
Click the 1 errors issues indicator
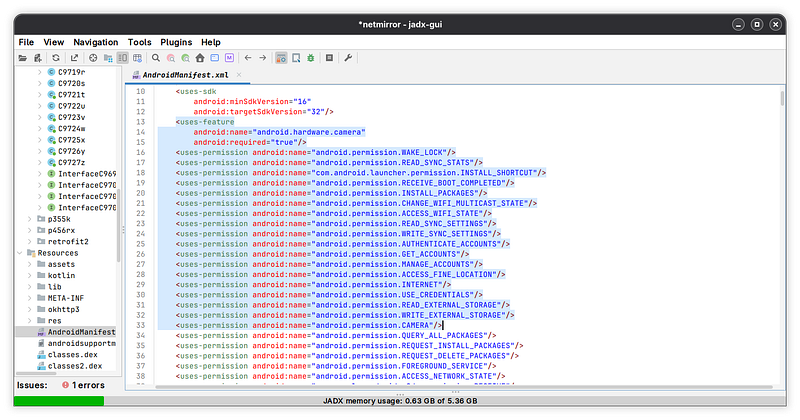[83, 385]
